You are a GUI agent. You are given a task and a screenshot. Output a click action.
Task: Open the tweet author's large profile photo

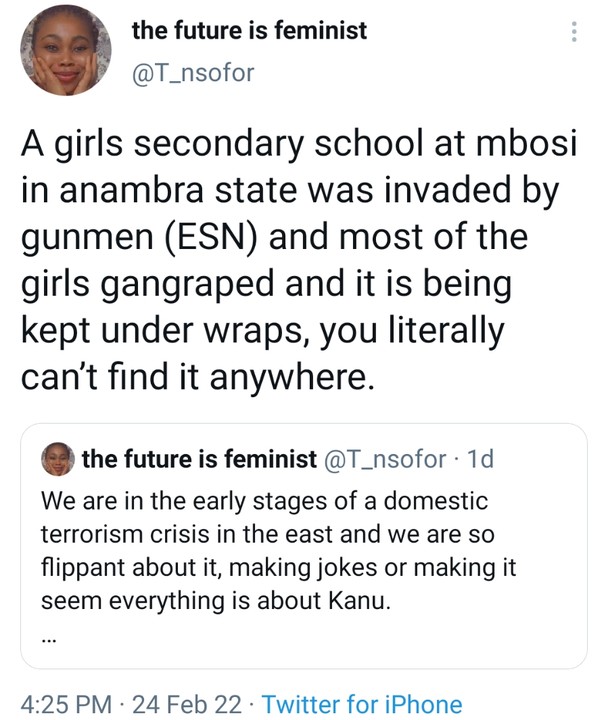coord(65,50)
